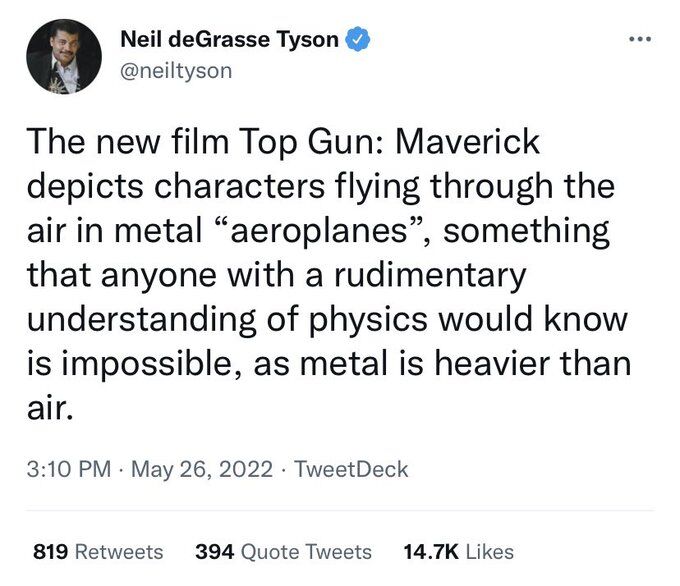Click the word 'characters' in the tweet
This screenshot has height=586, width=680.
[239, 187]
